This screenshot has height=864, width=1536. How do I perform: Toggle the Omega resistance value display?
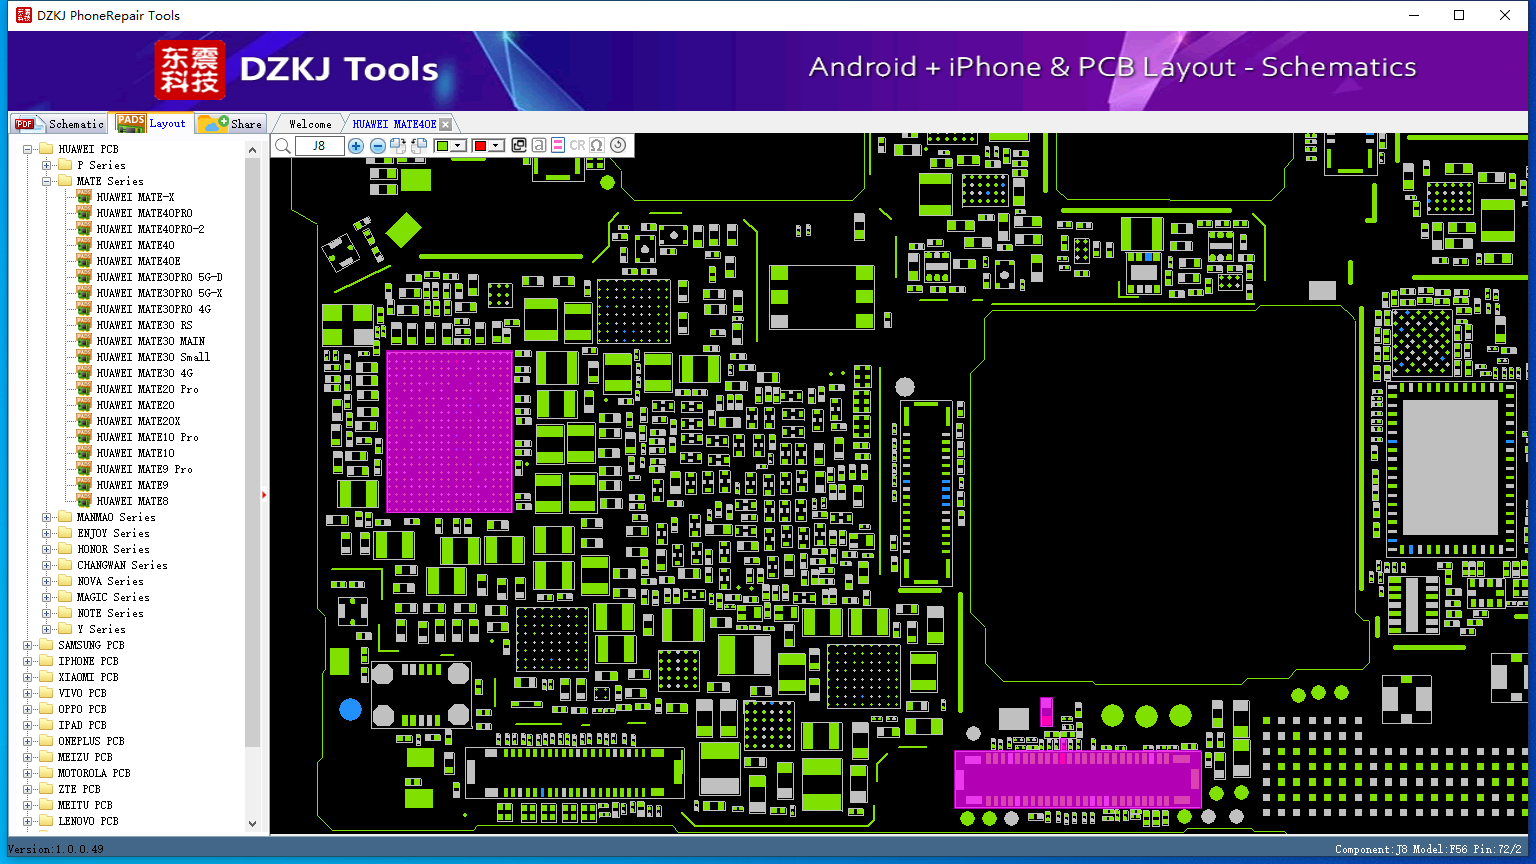597,146
